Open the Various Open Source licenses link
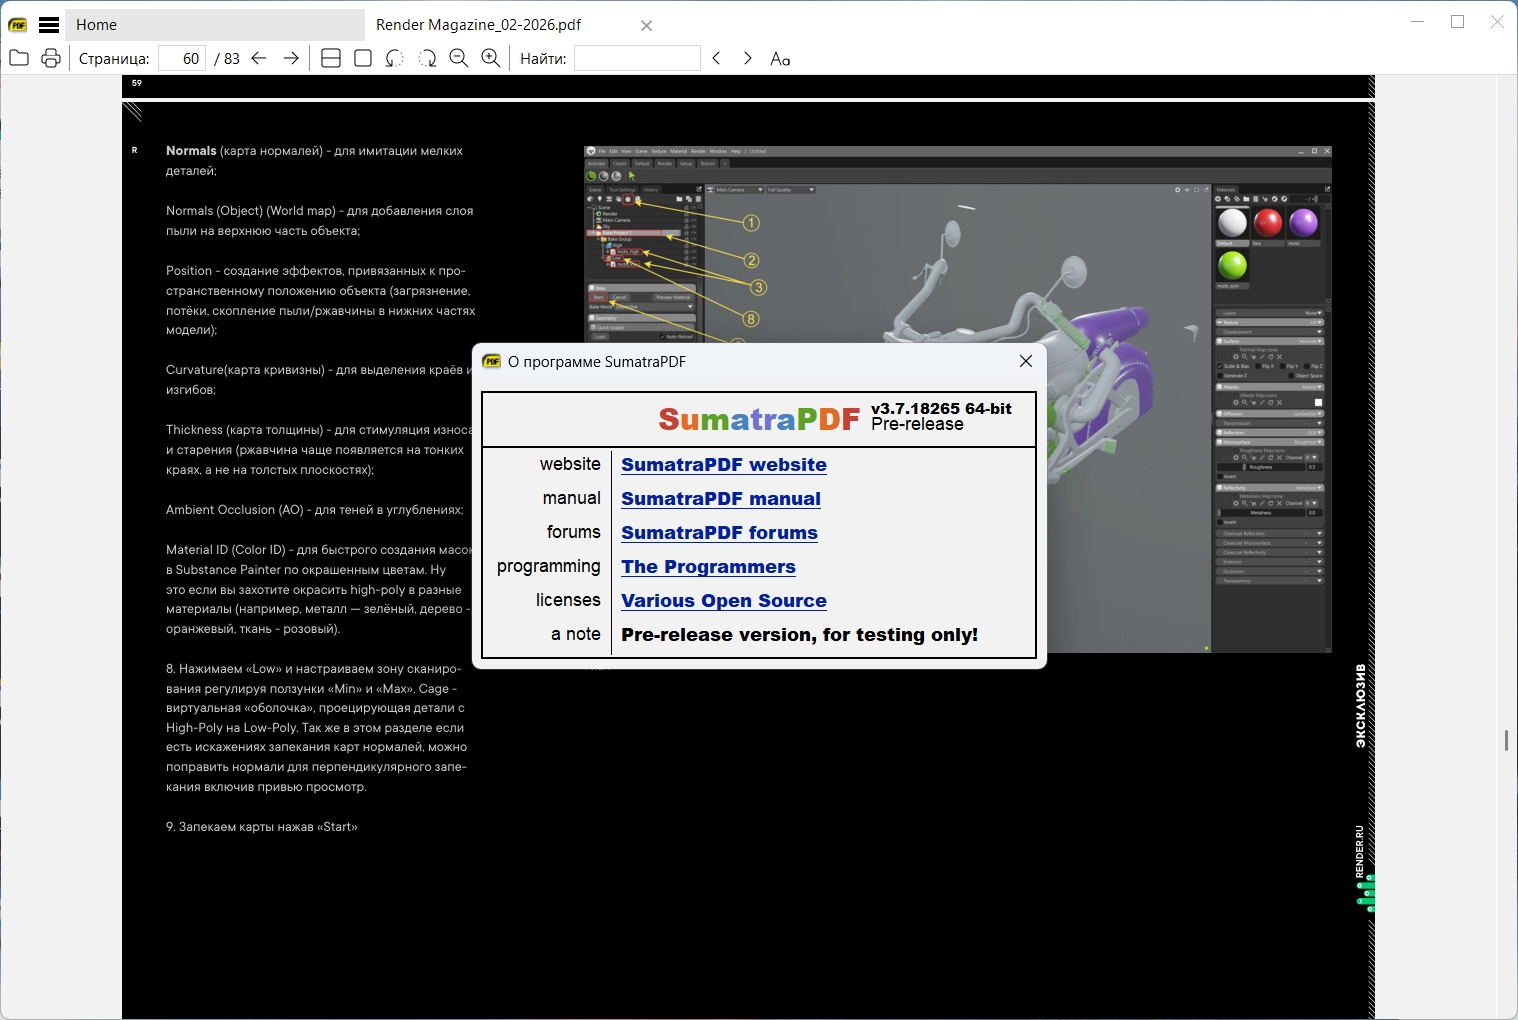1518x1020 pixels. (x=724, y=600)
